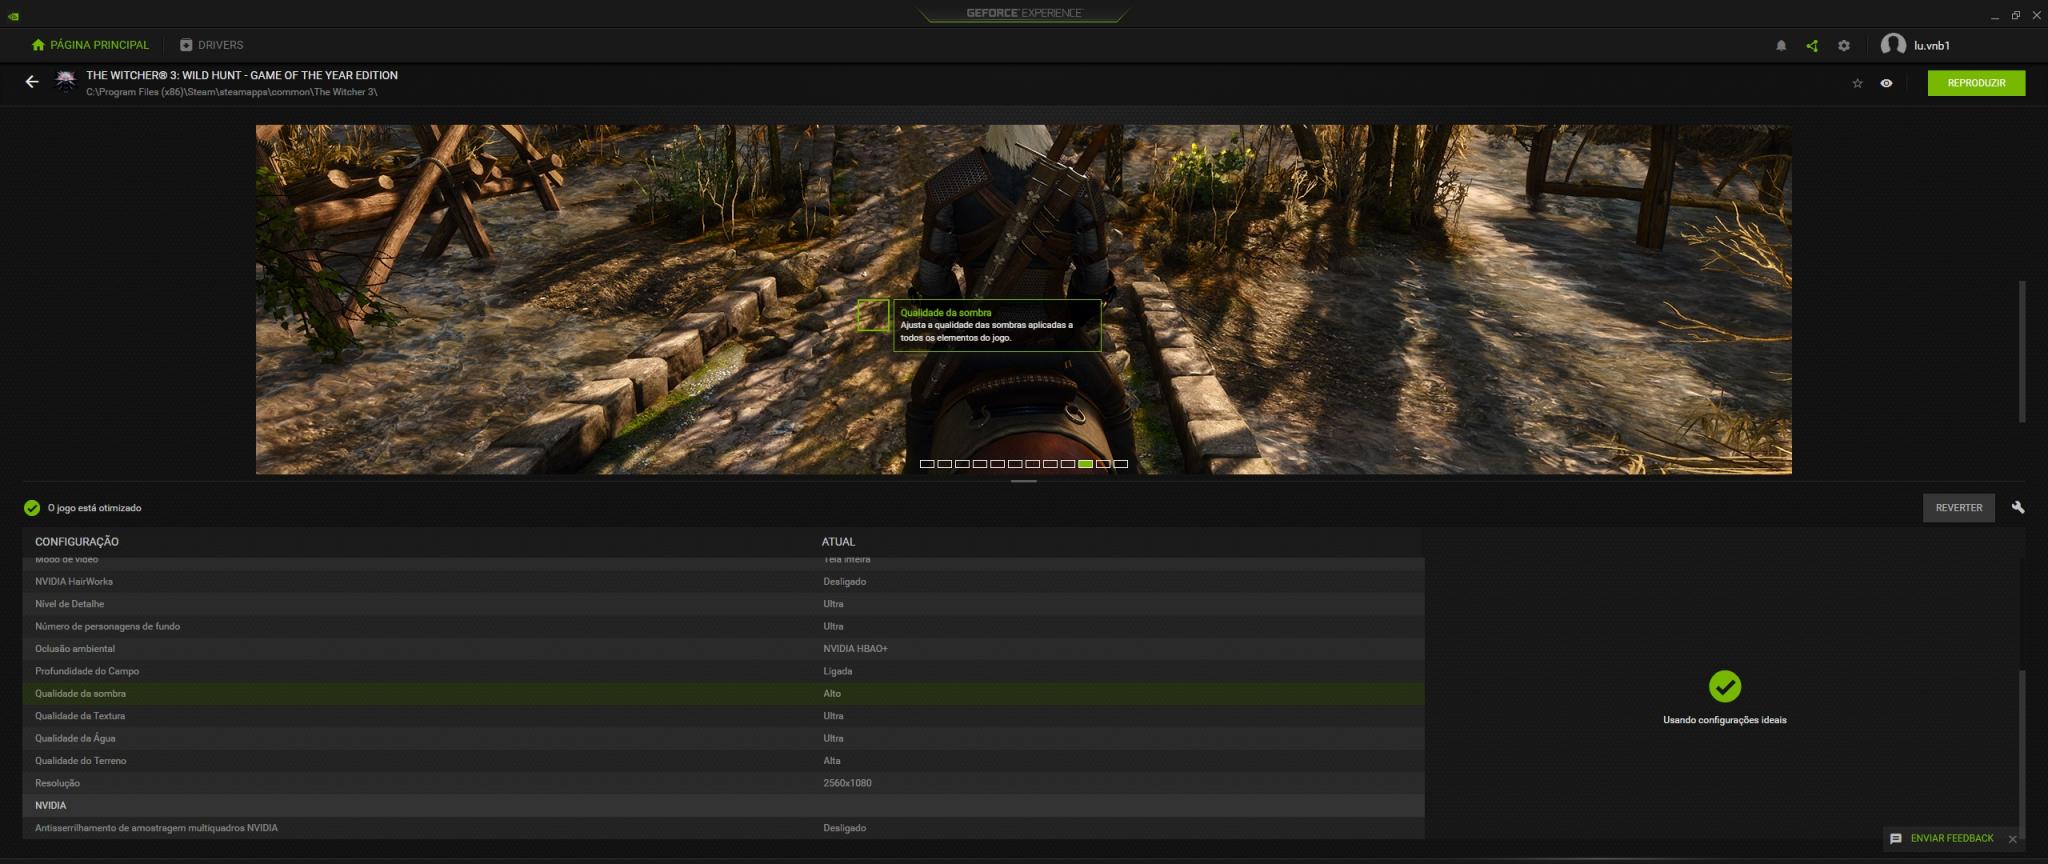Select the Resolução row

724,783
